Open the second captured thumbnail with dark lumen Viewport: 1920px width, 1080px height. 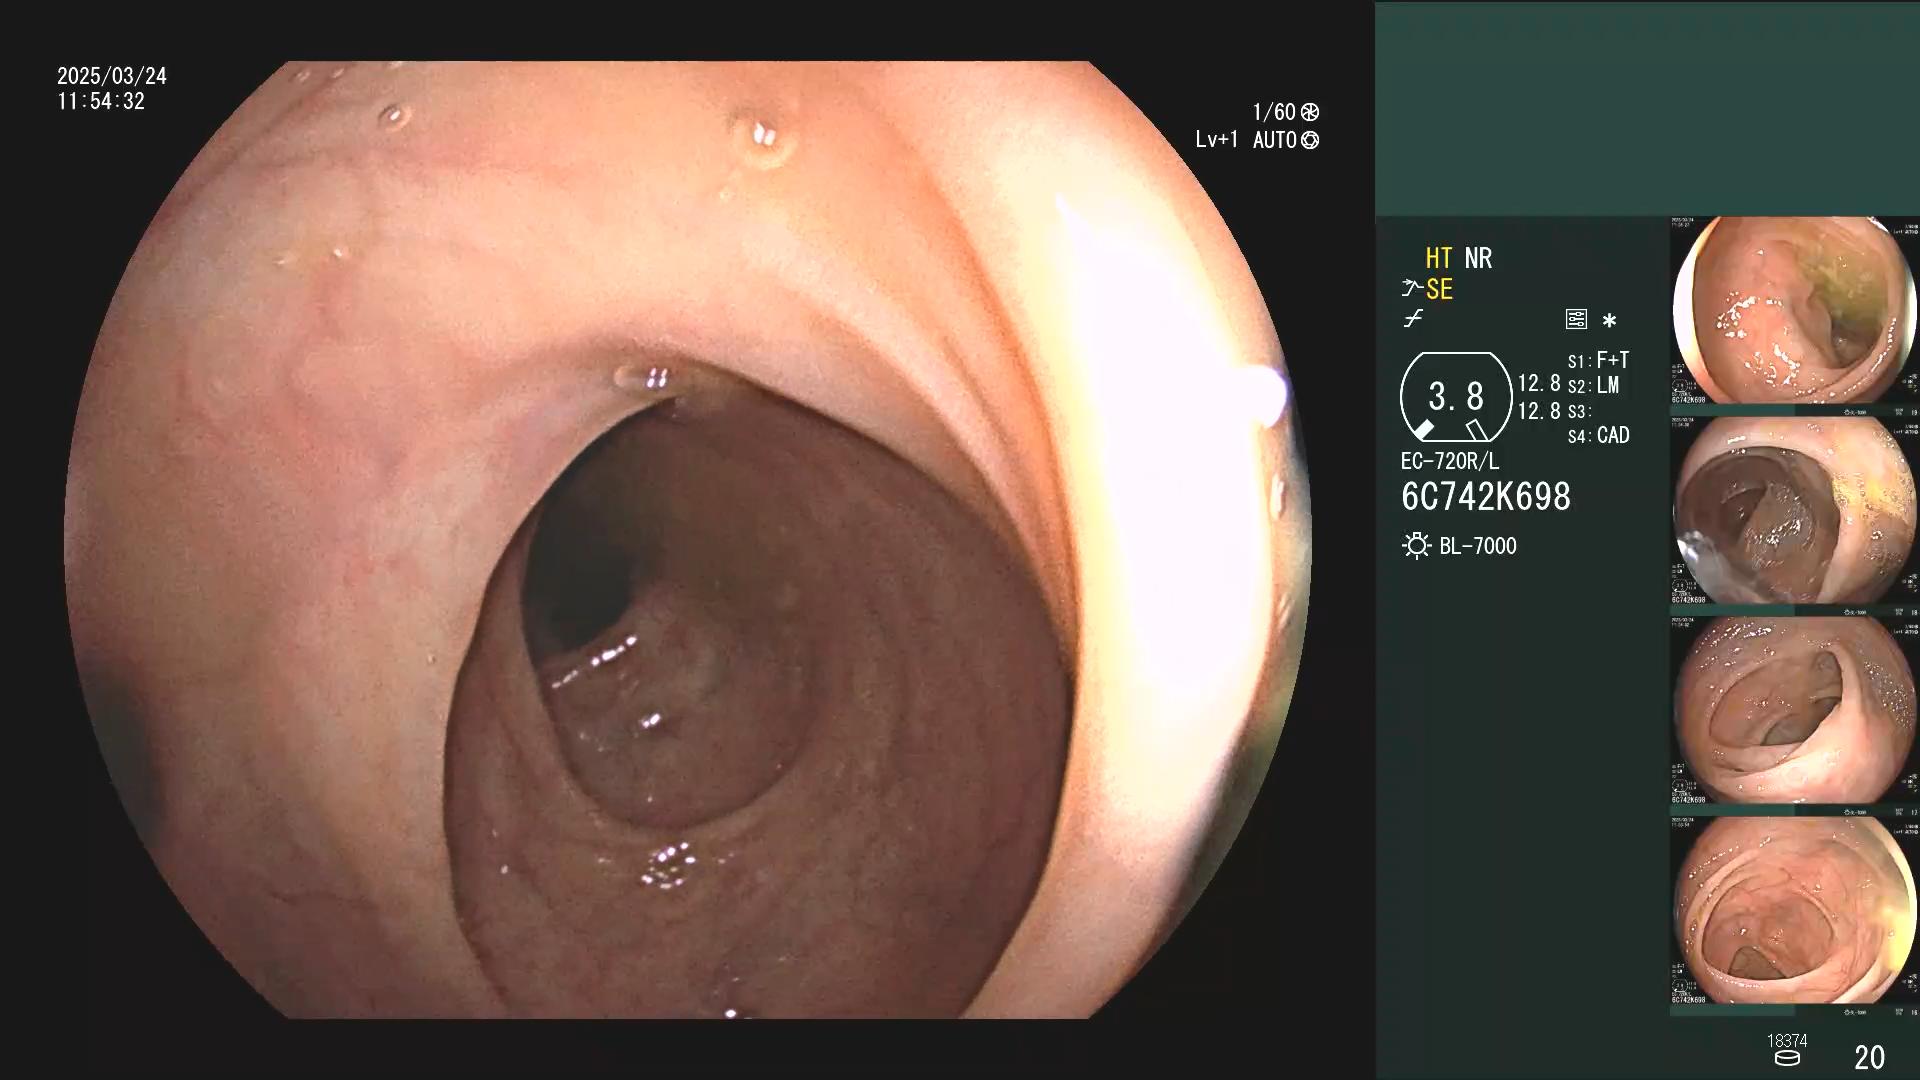[1795, 511]
